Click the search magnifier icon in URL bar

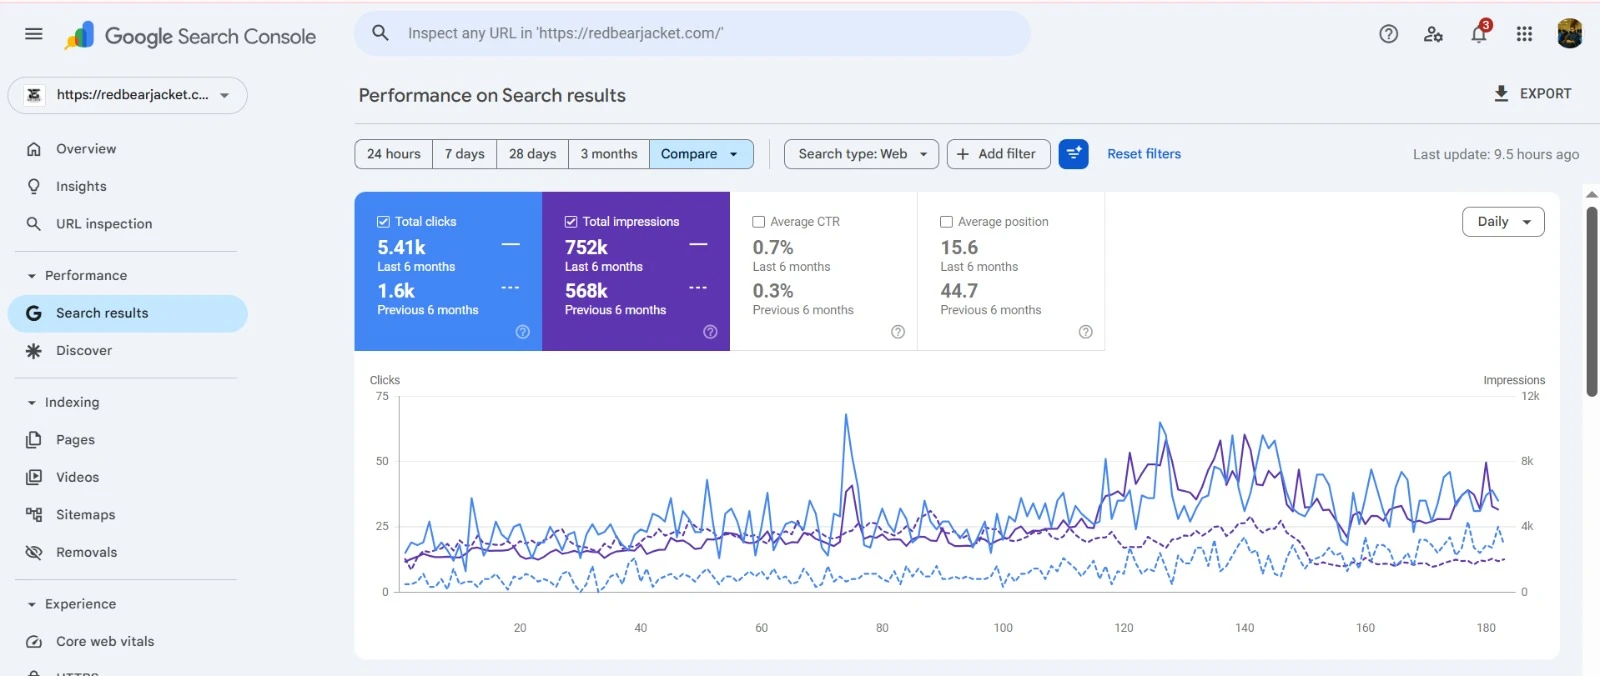pos(380,33)
